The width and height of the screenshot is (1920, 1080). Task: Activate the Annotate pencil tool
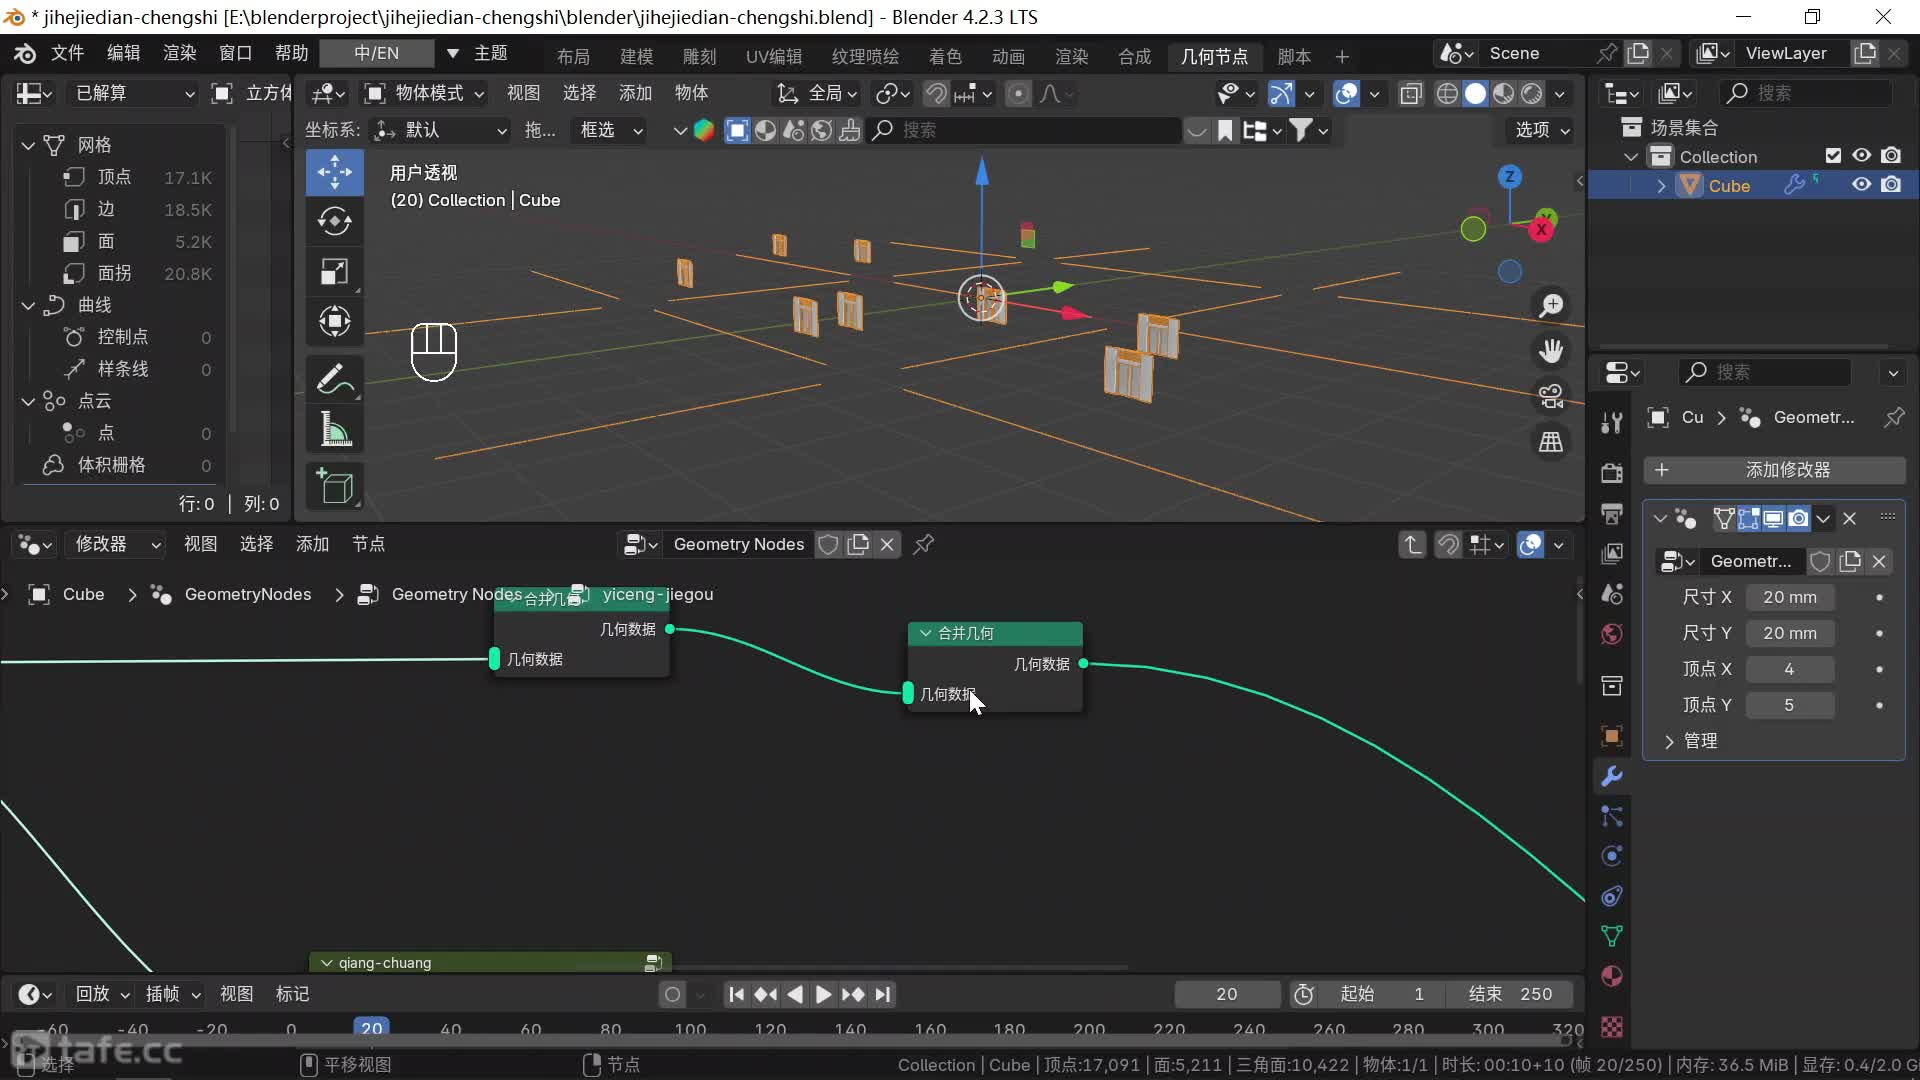(x=334, y=379)
